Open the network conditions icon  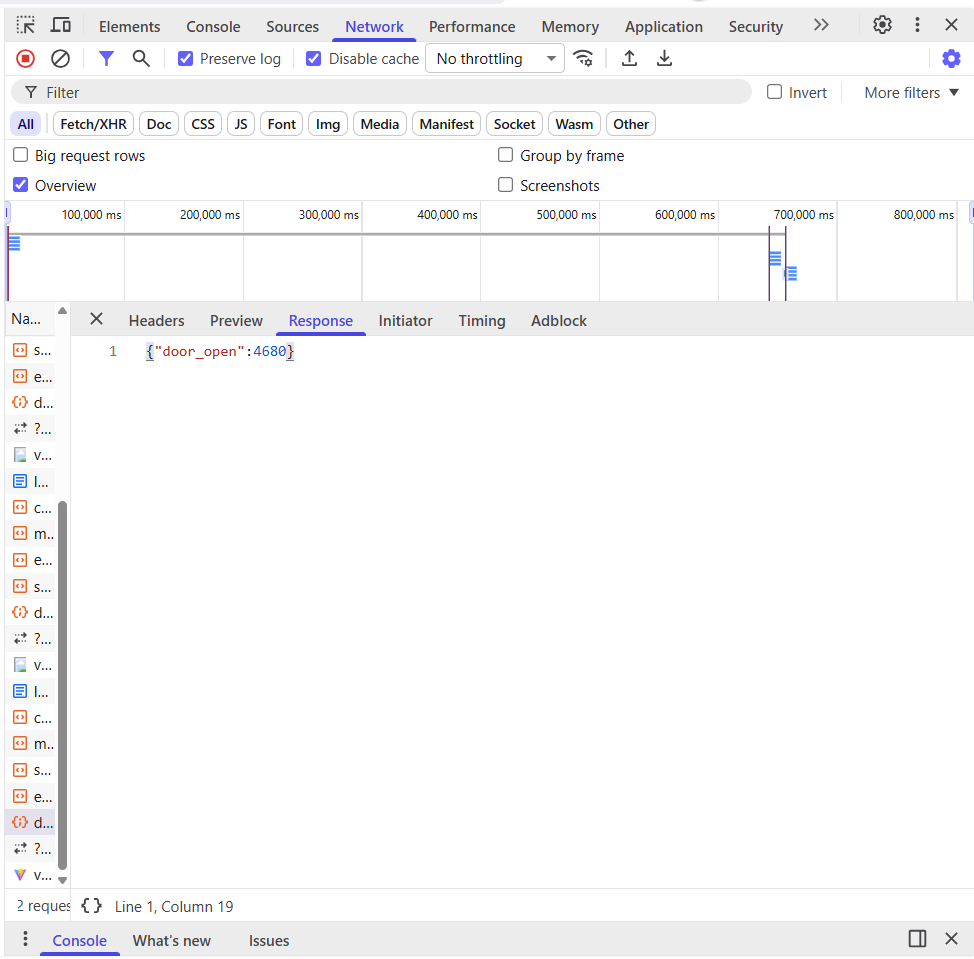point(583,59)
